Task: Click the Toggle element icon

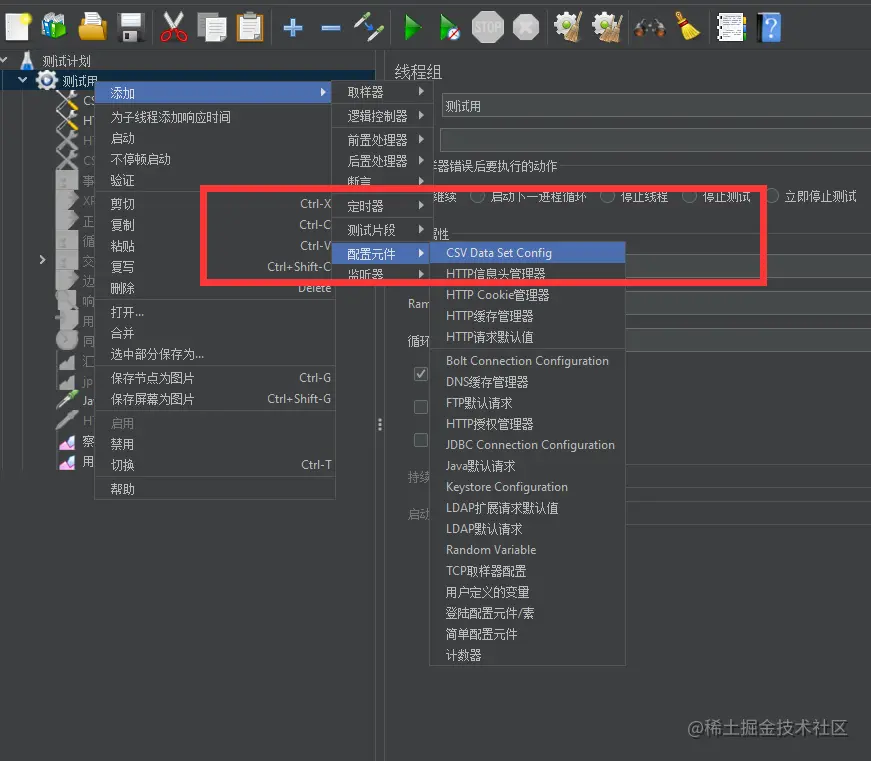Action: point(369,27)
